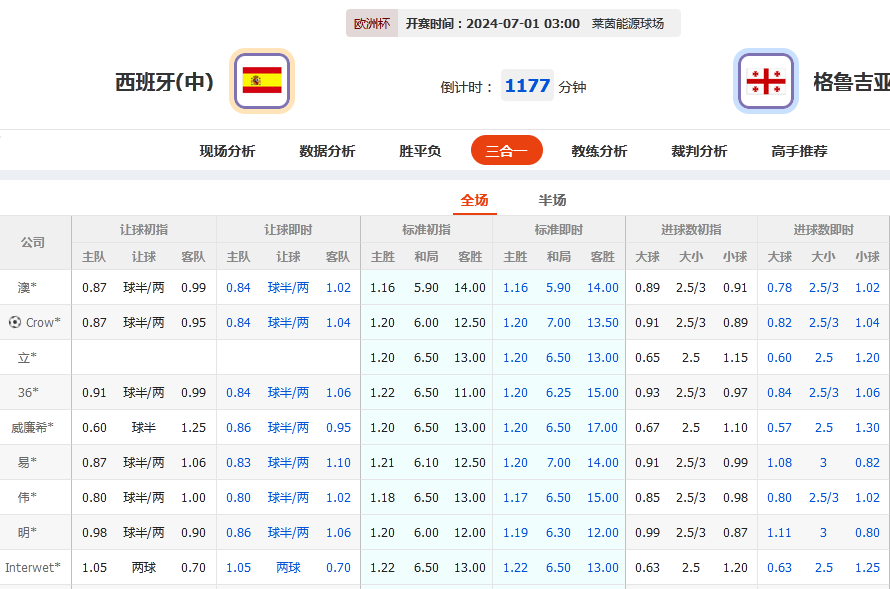Select the 全场 tab
890x589 pixels.
point(475,200)
